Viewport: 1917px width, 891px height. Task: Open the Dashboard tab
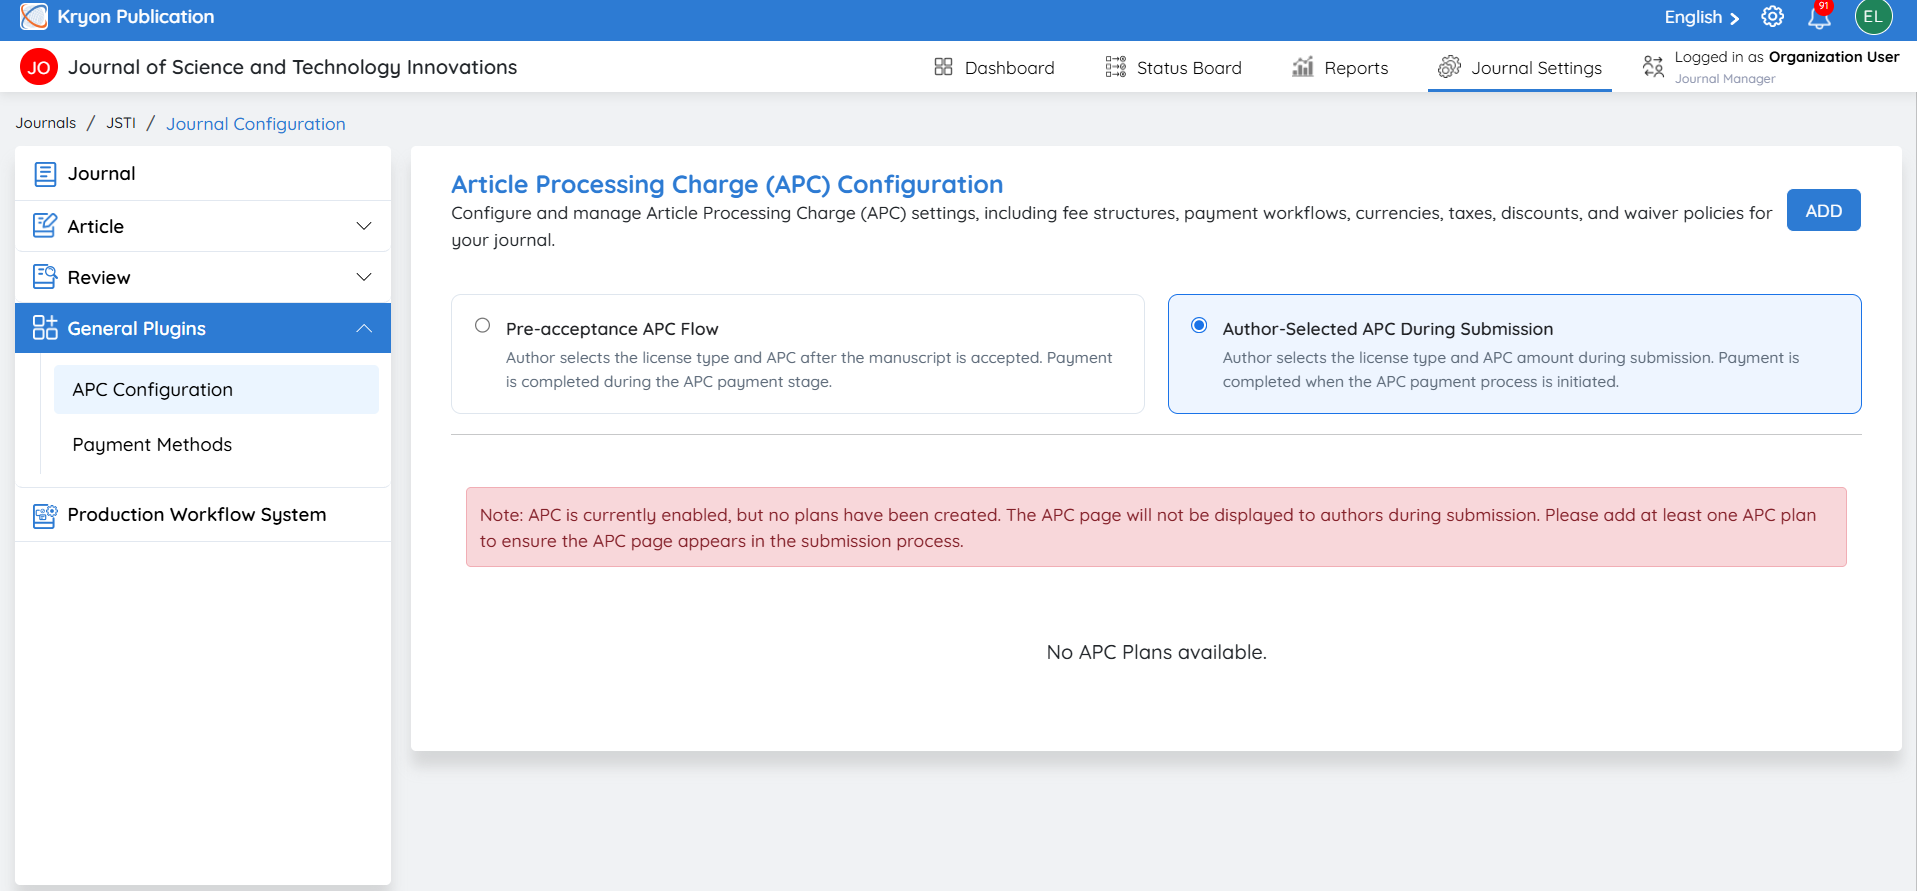coord(994,67)
